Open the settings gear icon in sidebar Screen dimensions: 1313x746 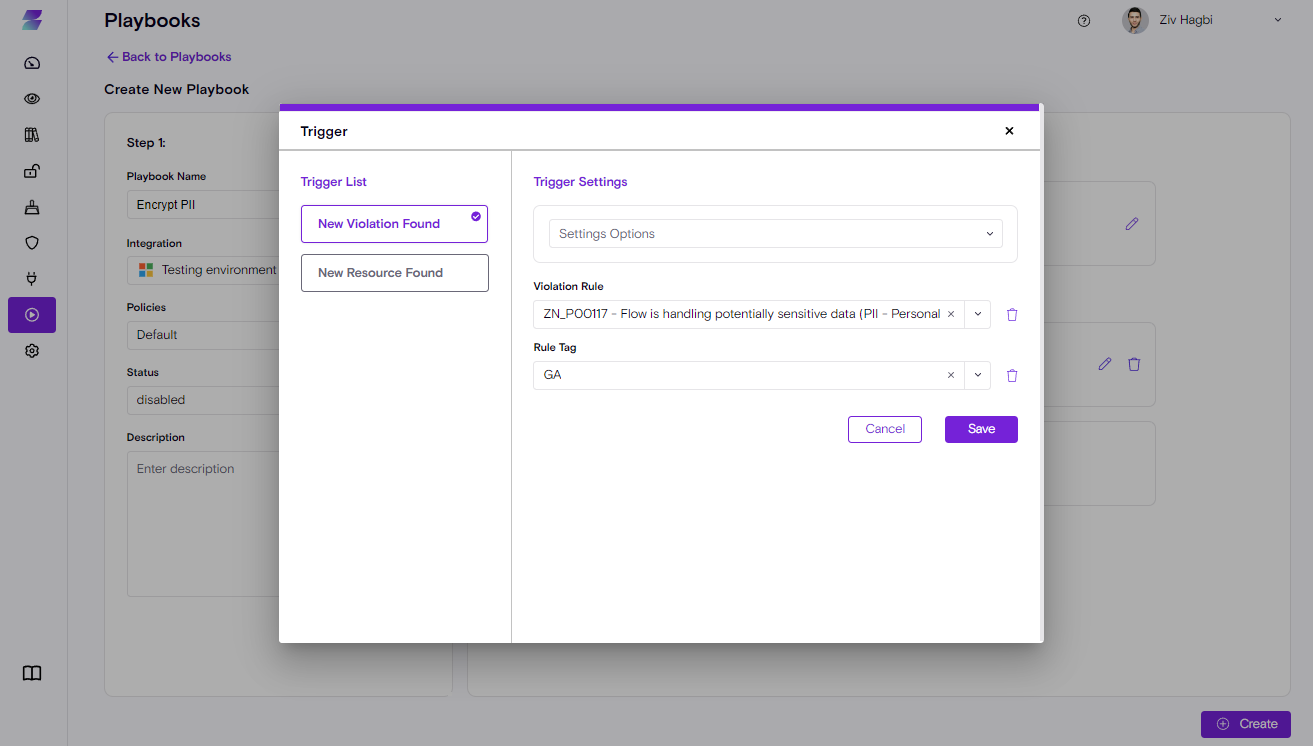(32, 351)
